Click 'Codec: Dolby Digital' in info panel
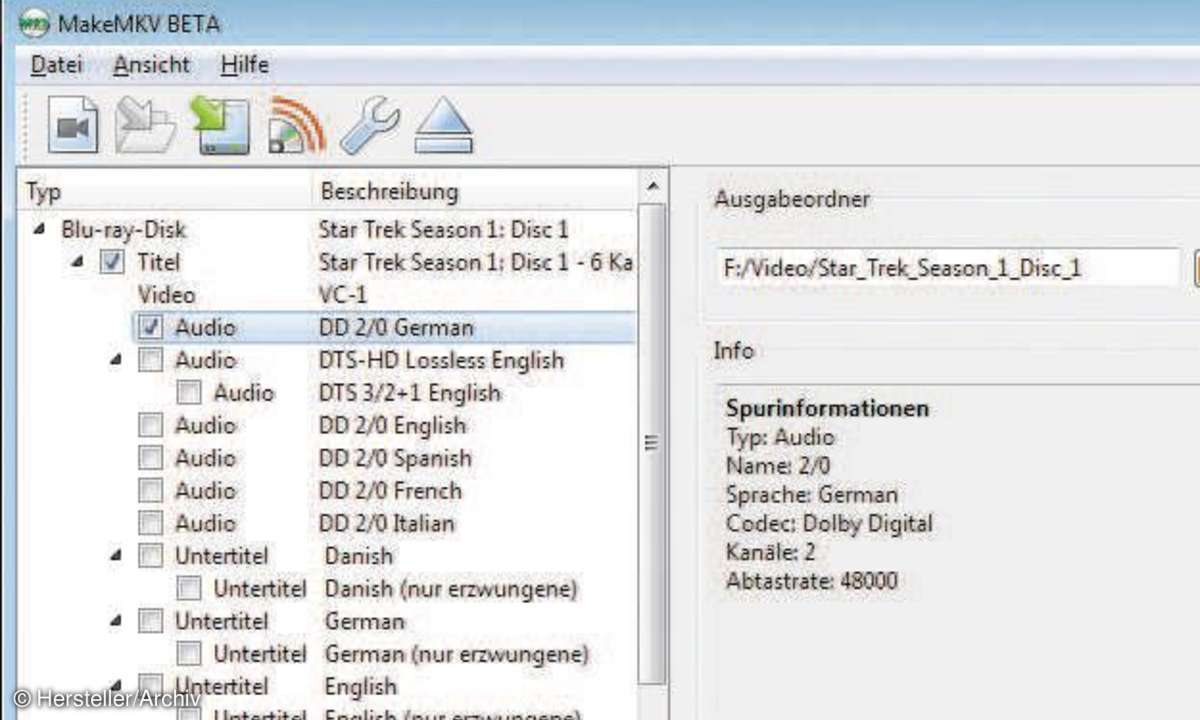Viewport: 1200px width, 720px height. [x=829, y=523]
